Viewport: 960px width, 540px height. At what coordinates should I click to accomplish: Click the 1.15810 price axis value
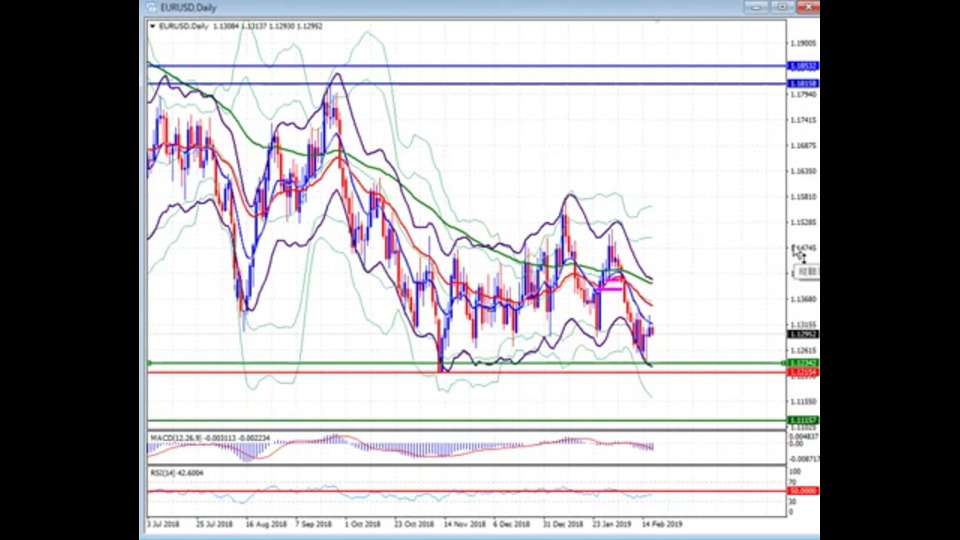tap(803, 197)
